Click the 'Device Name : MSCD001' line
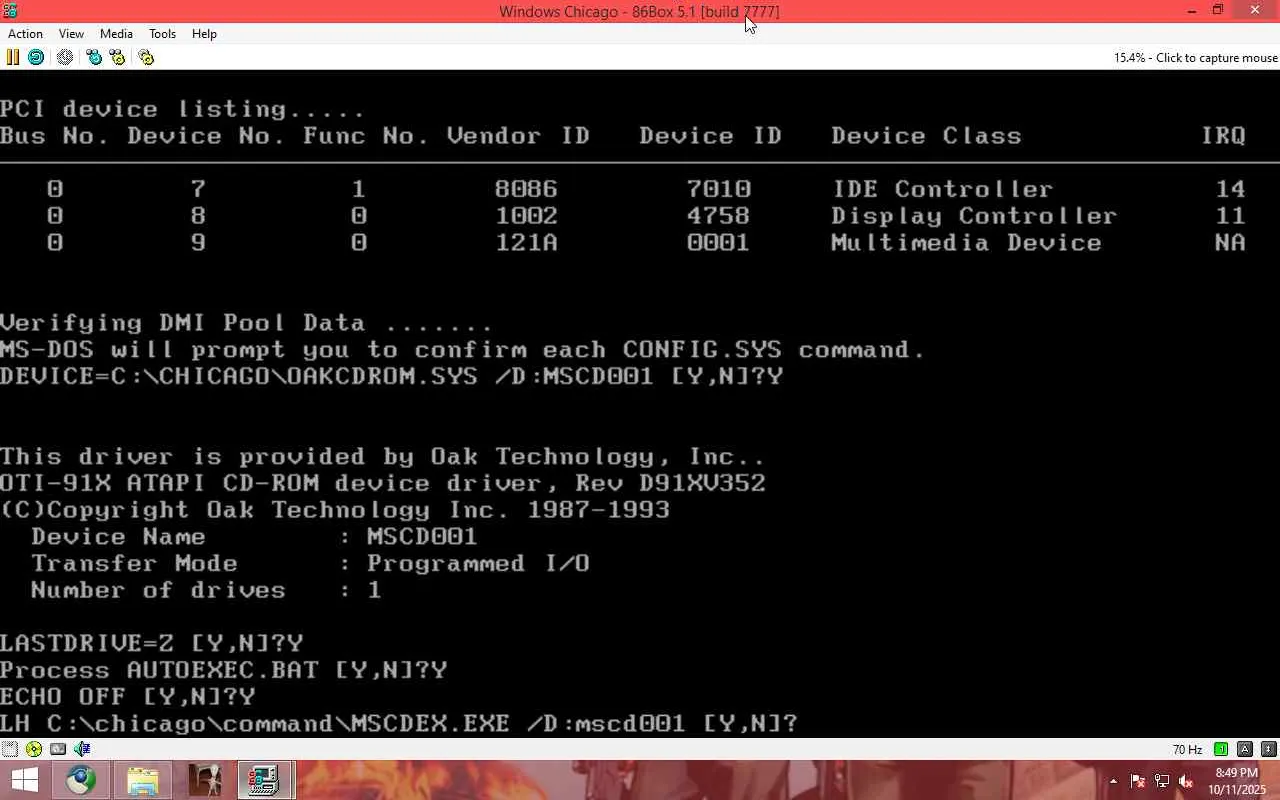Viewport: 1280px width, 800px height. tap(254, 536)
